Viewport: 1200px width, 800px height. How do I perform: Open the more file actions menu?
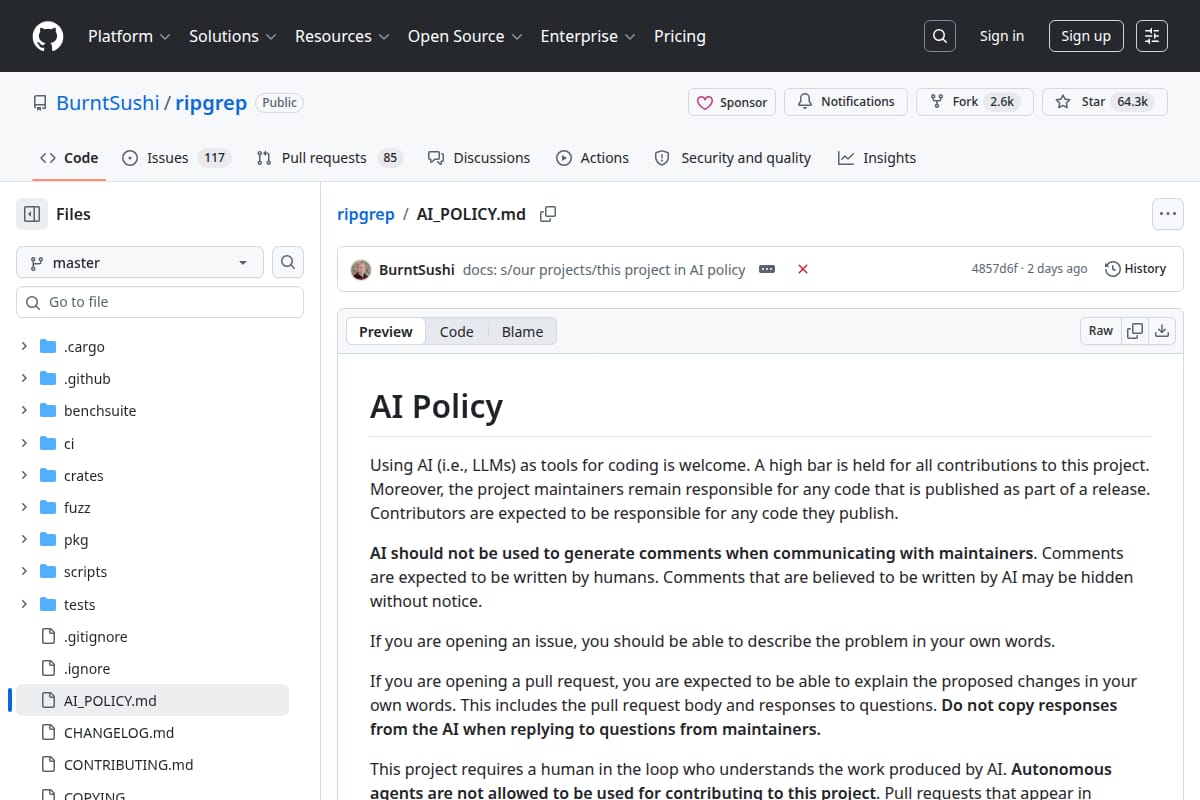(1168, 214)
